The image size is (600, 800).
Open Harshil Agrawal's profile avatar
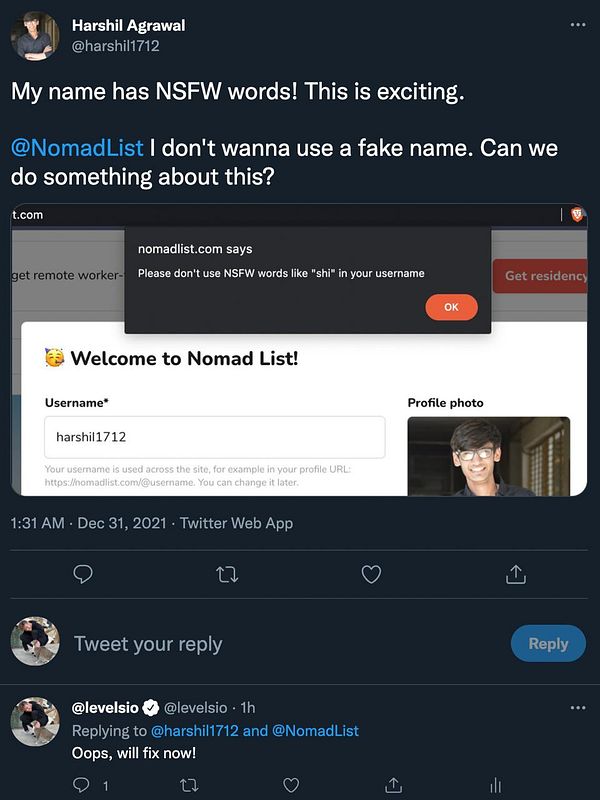35,35
